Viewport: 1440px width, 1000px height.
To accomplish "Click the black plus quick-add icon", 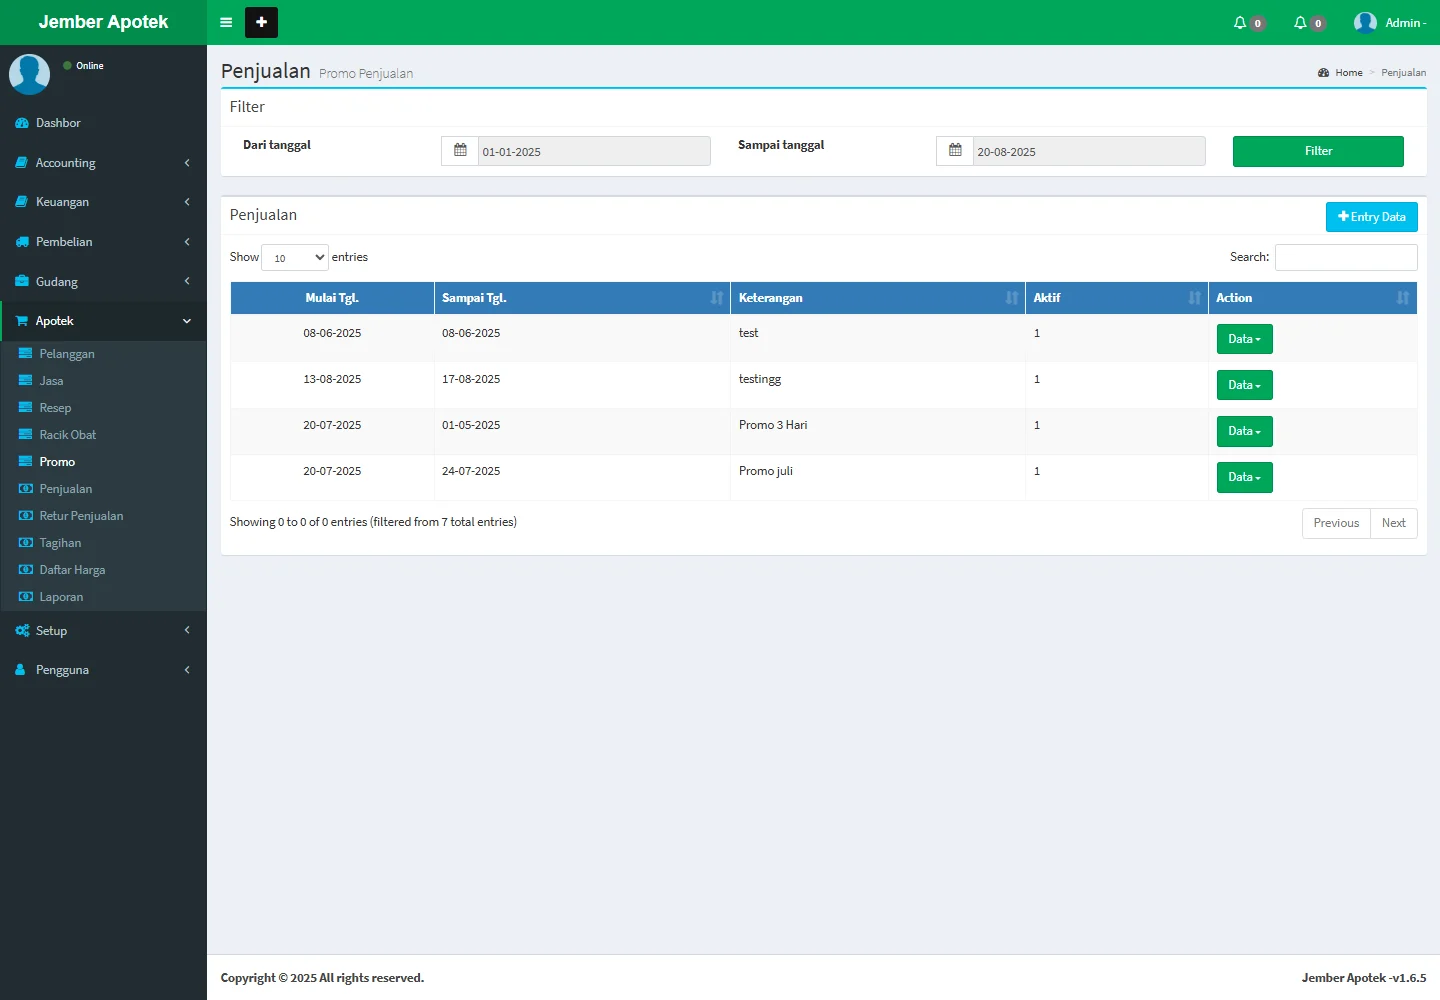I will [x=261, y=22].
